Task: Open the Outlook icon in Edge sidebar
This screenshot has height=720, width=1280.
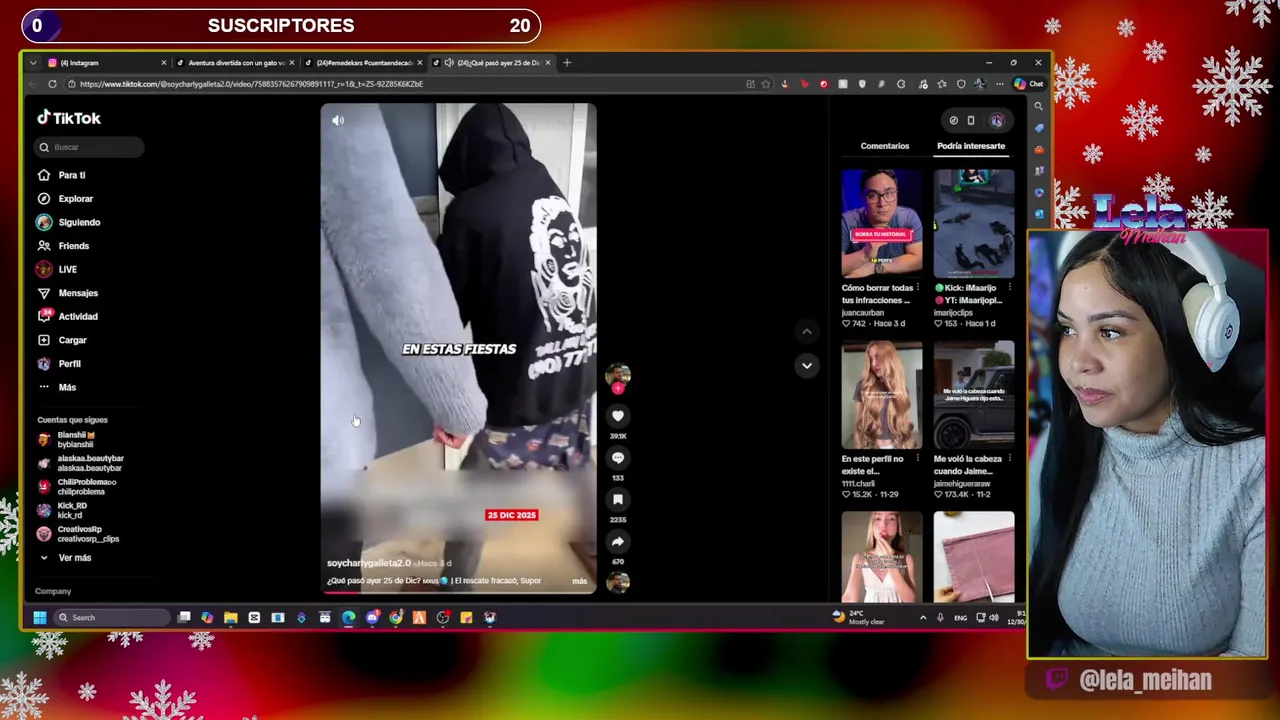Action: [1039, 213]
